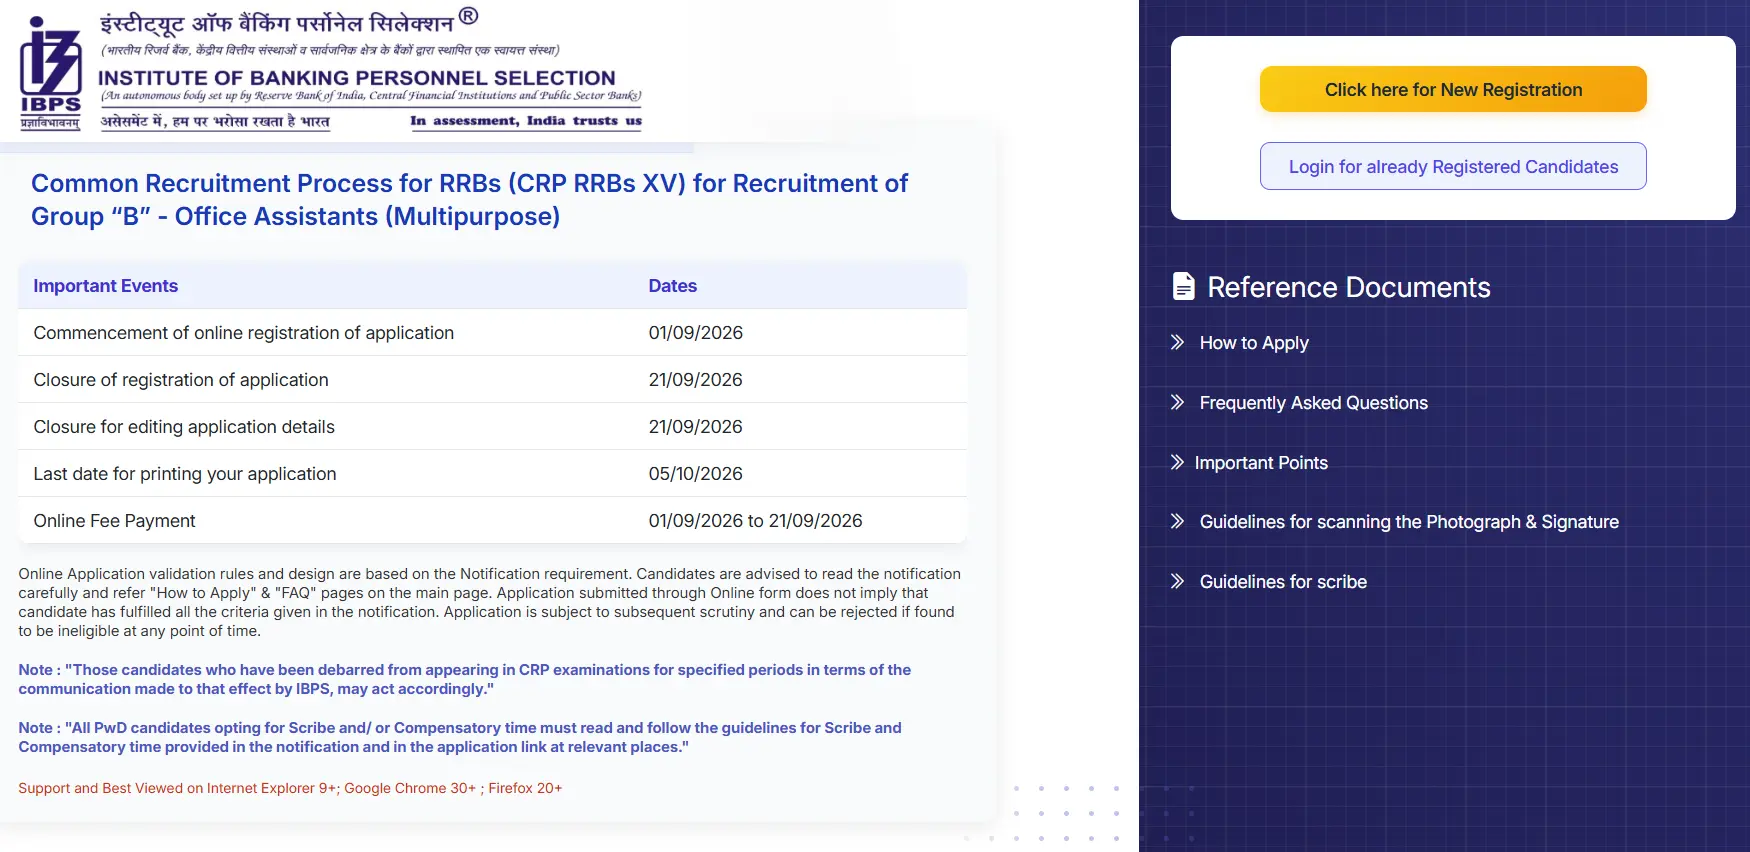Screen dimensions: 1750x852
Task: Click the Closure for editing application details label
Action: 184,427
